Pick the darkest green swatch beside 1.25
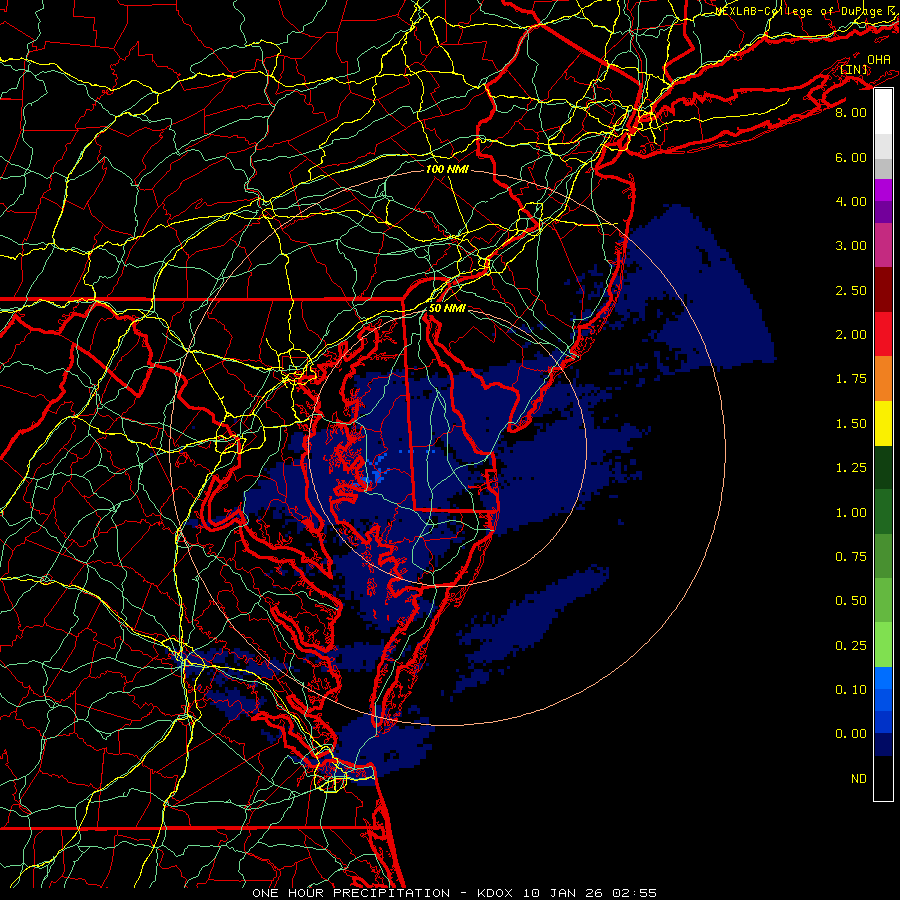 click(x=883, y=467)
